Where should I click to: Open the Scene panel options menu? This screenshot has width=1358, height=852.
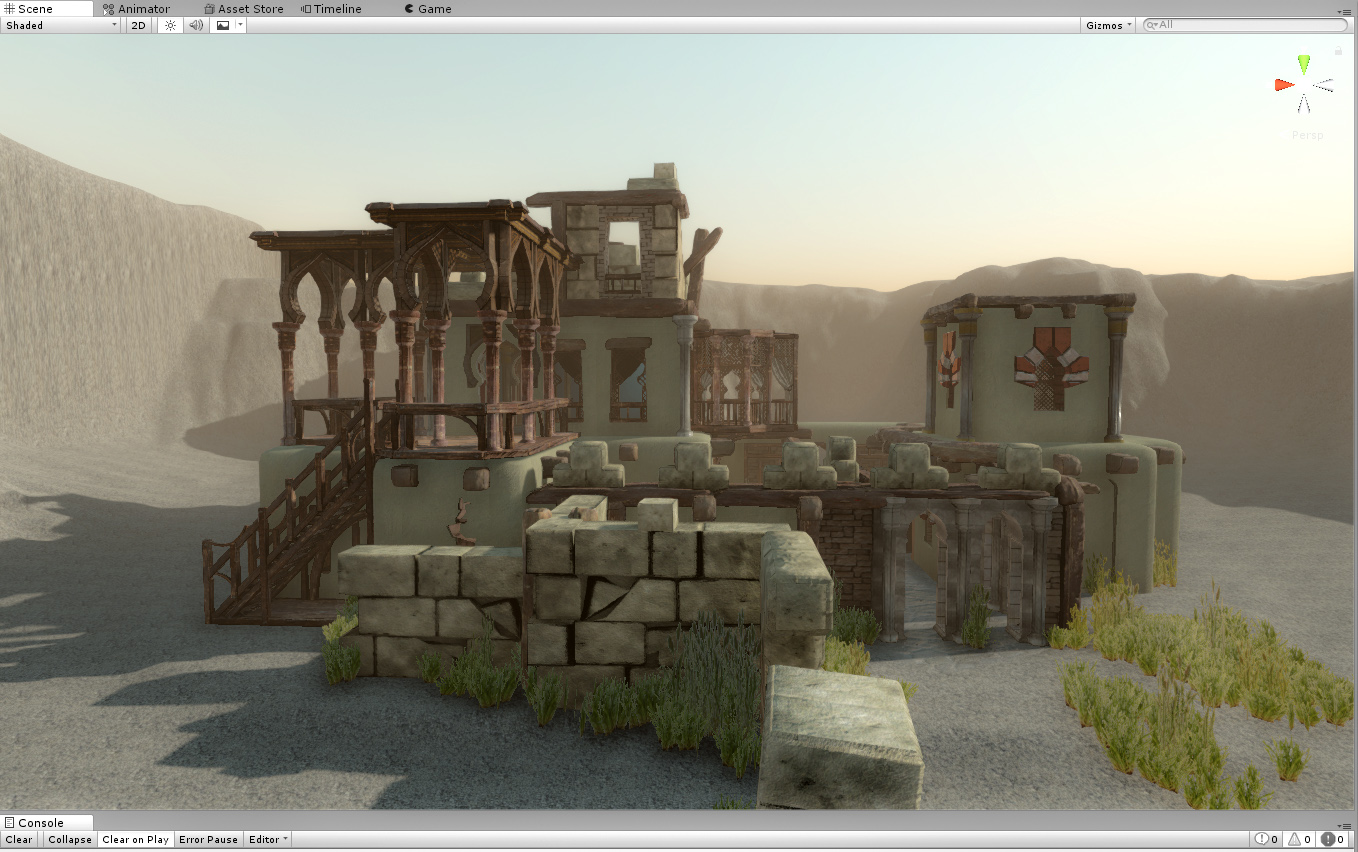pos(1346,10)
